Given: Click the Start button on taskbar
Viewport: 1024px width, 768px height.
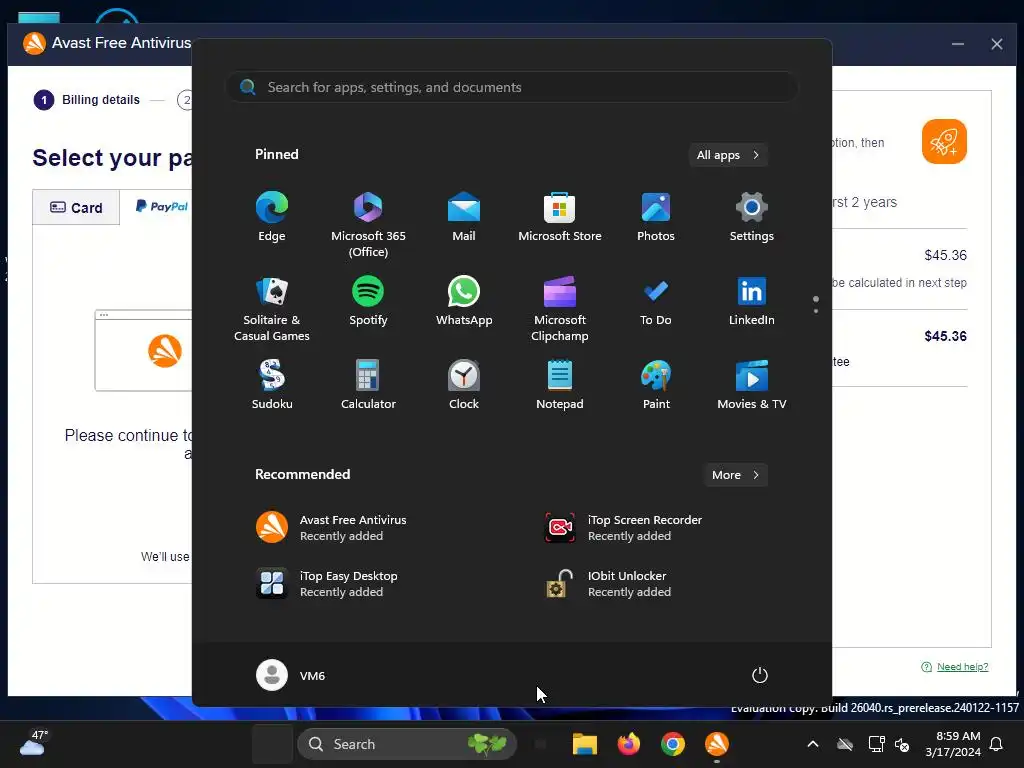Looking at the screenshot, I should pos(272,744).
